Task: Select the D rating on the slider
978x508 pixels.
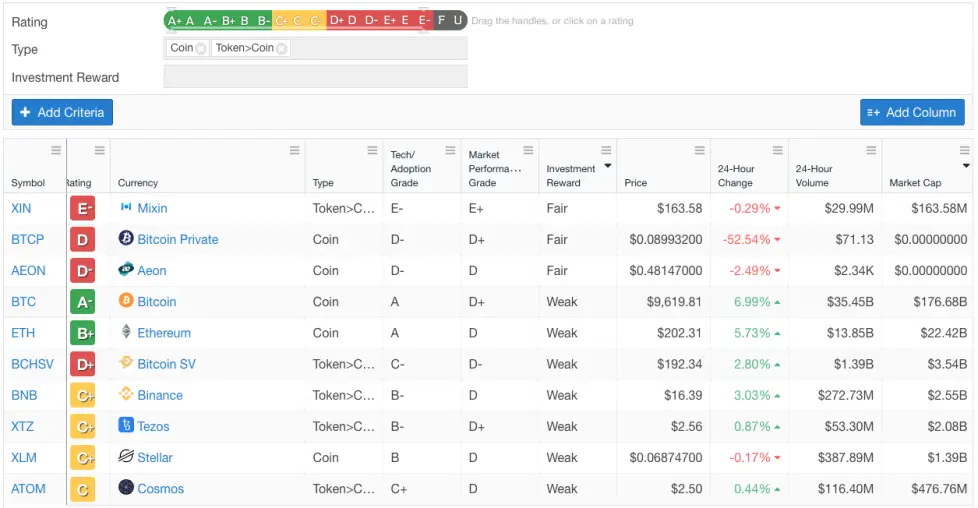Action: click(352, 21)
